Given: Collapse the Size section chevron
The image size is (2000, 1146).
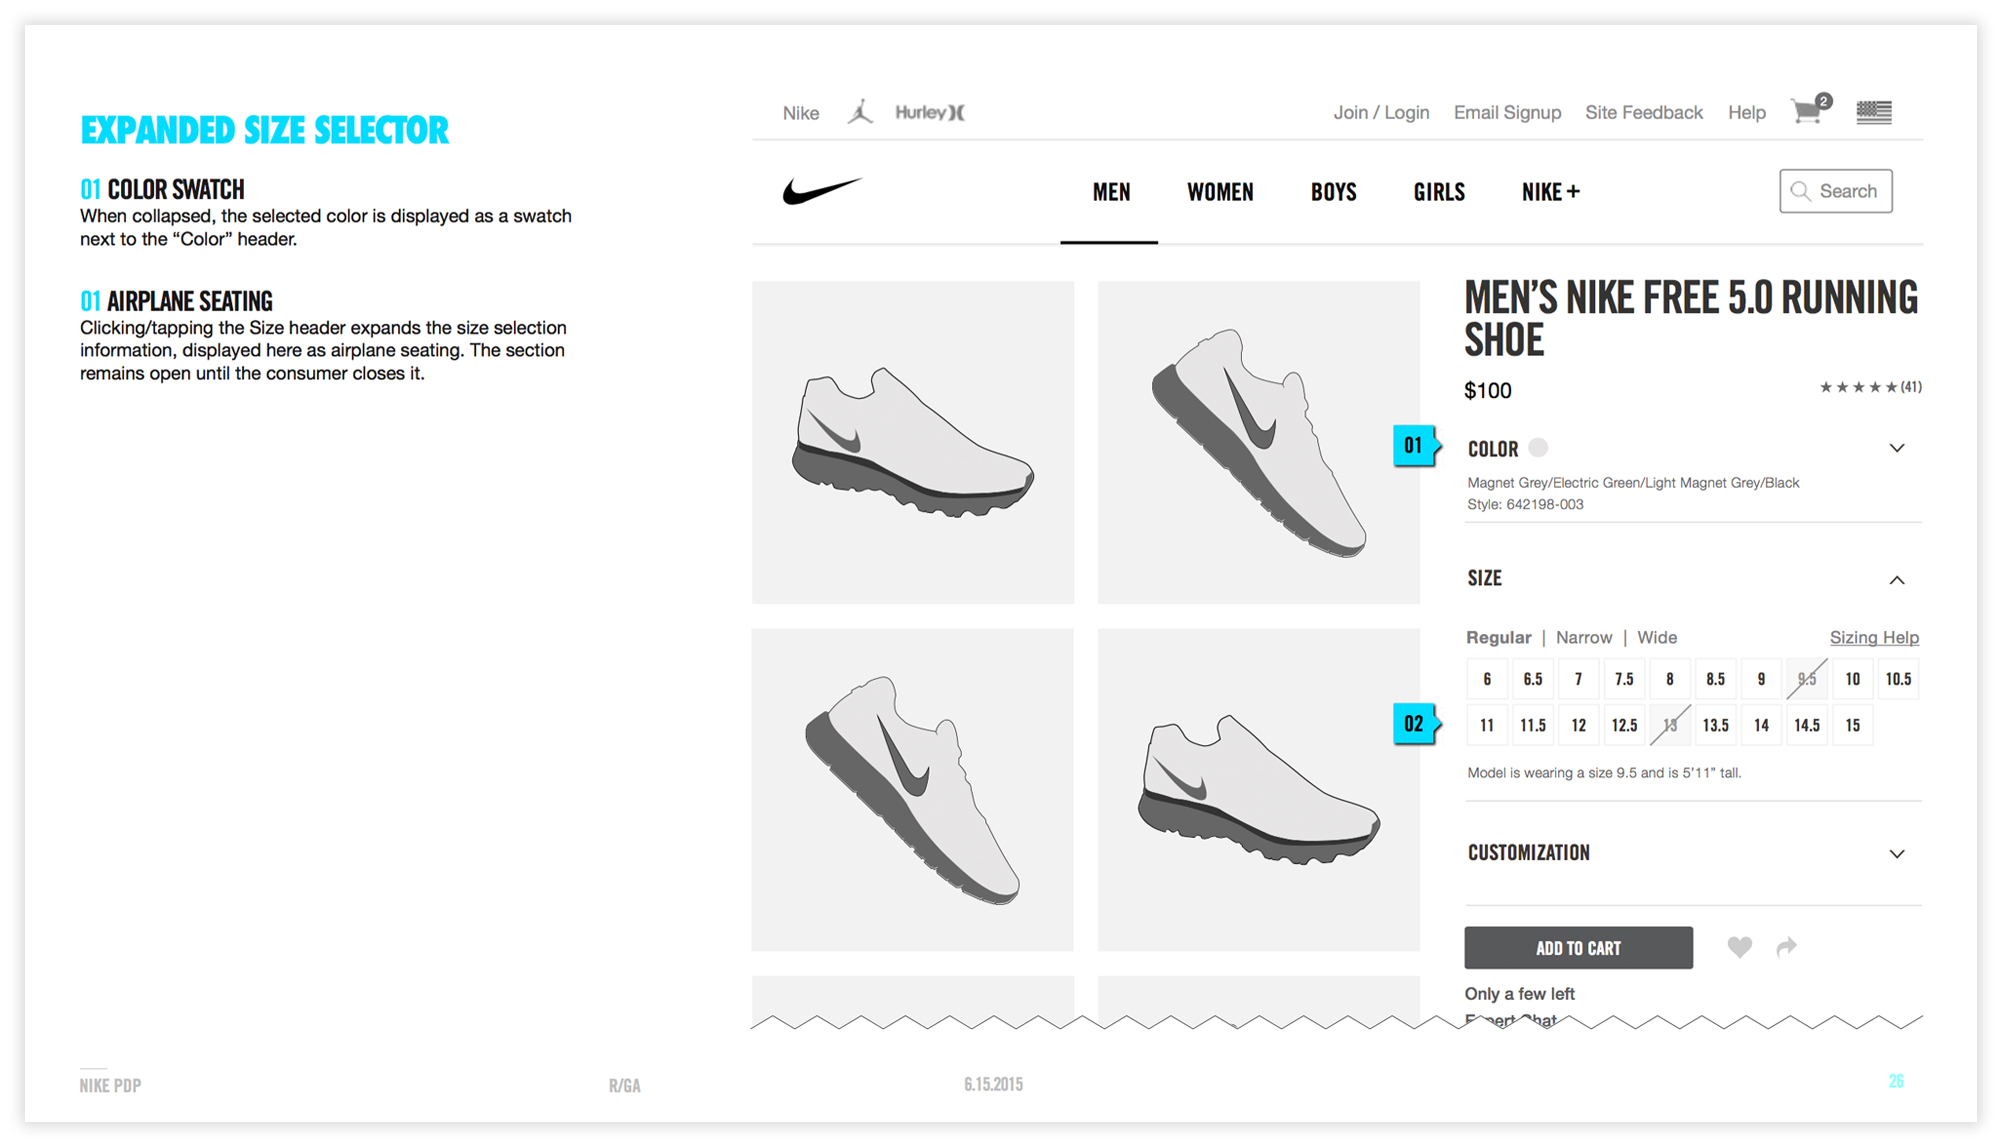Looking at the screenshot, I should pyautogui.click(x=1896, y=580).
